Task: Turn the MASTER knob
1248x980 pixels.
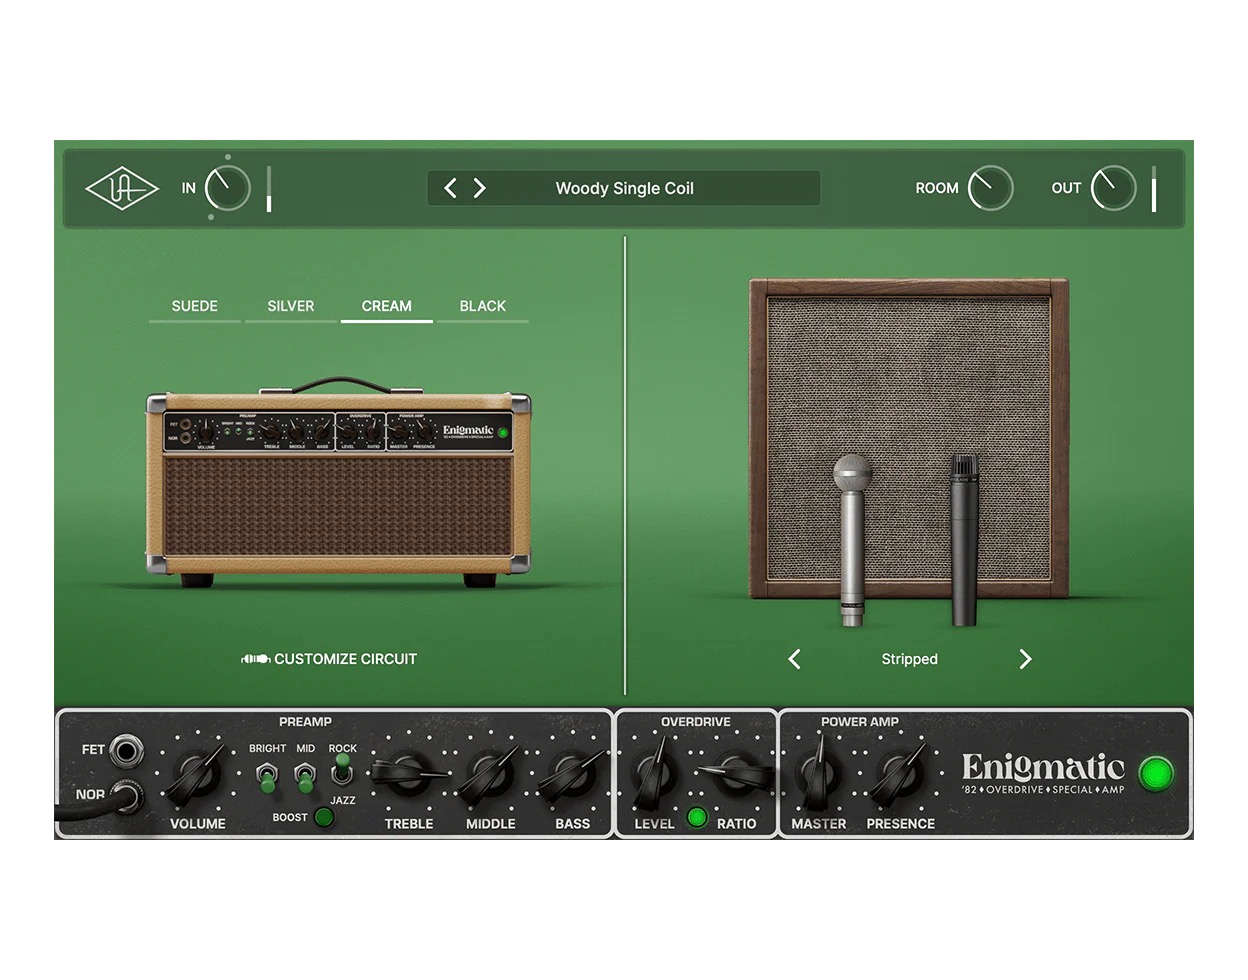Action: click(818, 772)
